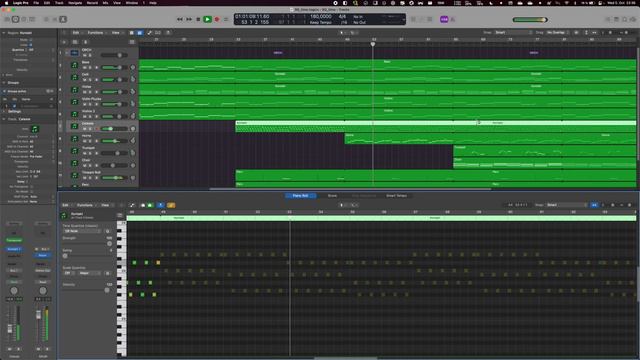Solo the Cello track
This screenshot has height=360, width=640.
click(90, 80)
